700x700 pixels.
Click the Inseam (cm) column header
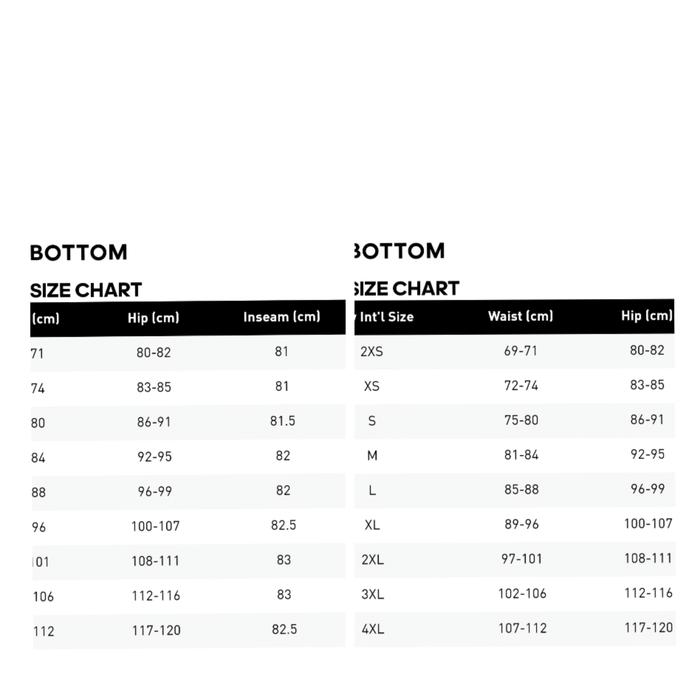pyautogui.click(x=282, y=317)
